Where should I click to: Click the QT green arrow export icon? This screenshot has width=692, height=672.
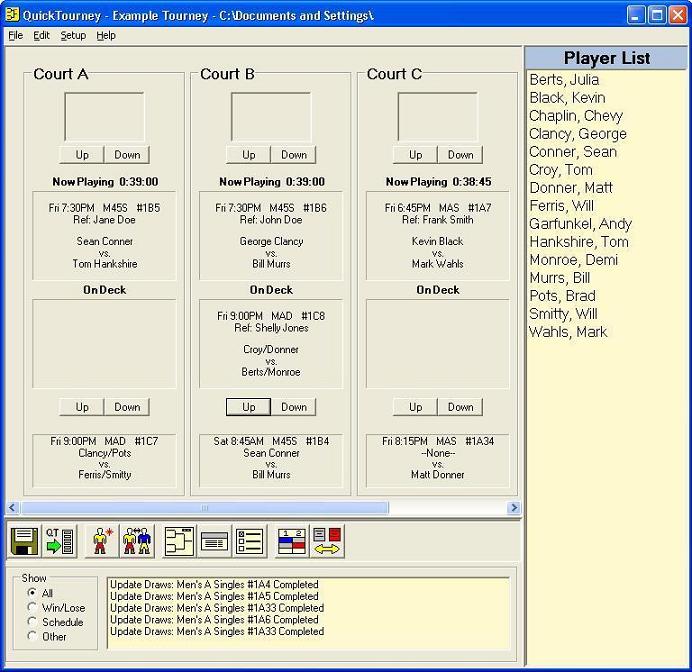pos(59,541)
